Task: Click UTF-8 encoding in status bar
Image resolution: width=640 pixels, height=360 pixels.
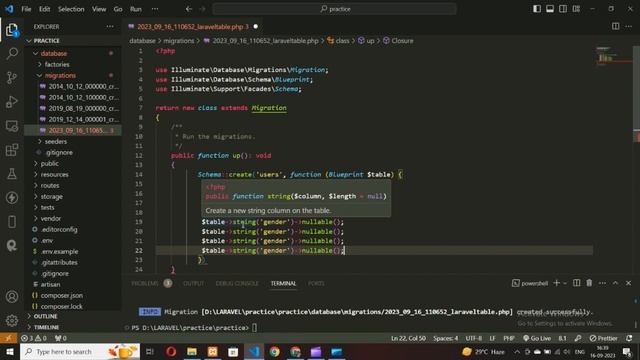Action: (474, 338)
